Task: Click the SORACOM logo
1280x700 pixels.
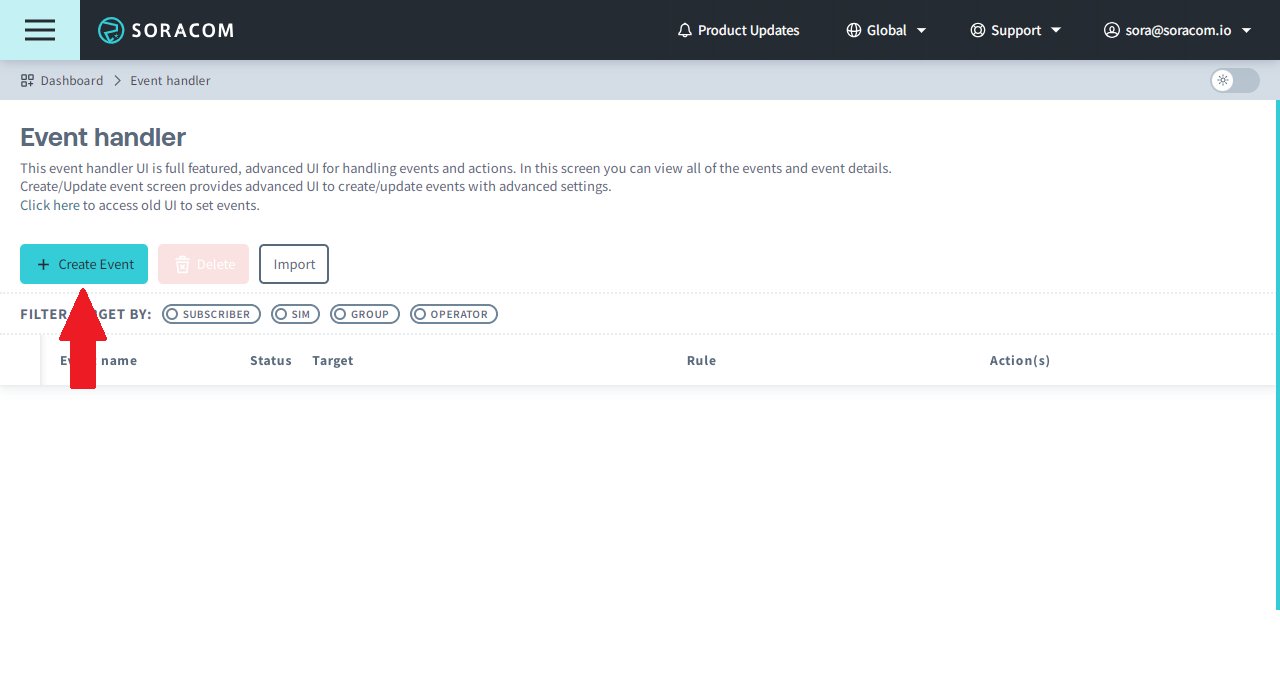Action: pyautogui.click(x=165, y=30)
